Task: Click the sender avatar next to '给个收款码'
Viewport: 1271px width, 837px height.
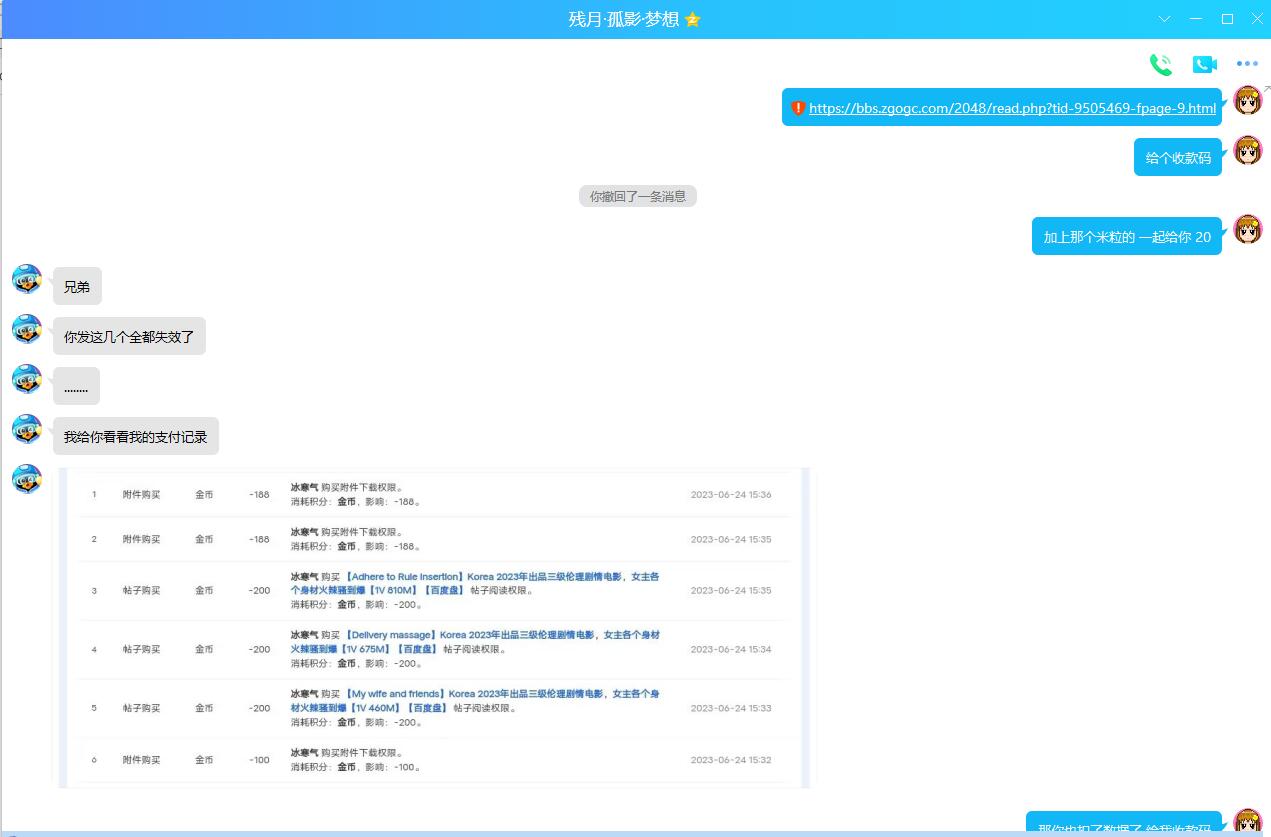Action: [1247, 150]
